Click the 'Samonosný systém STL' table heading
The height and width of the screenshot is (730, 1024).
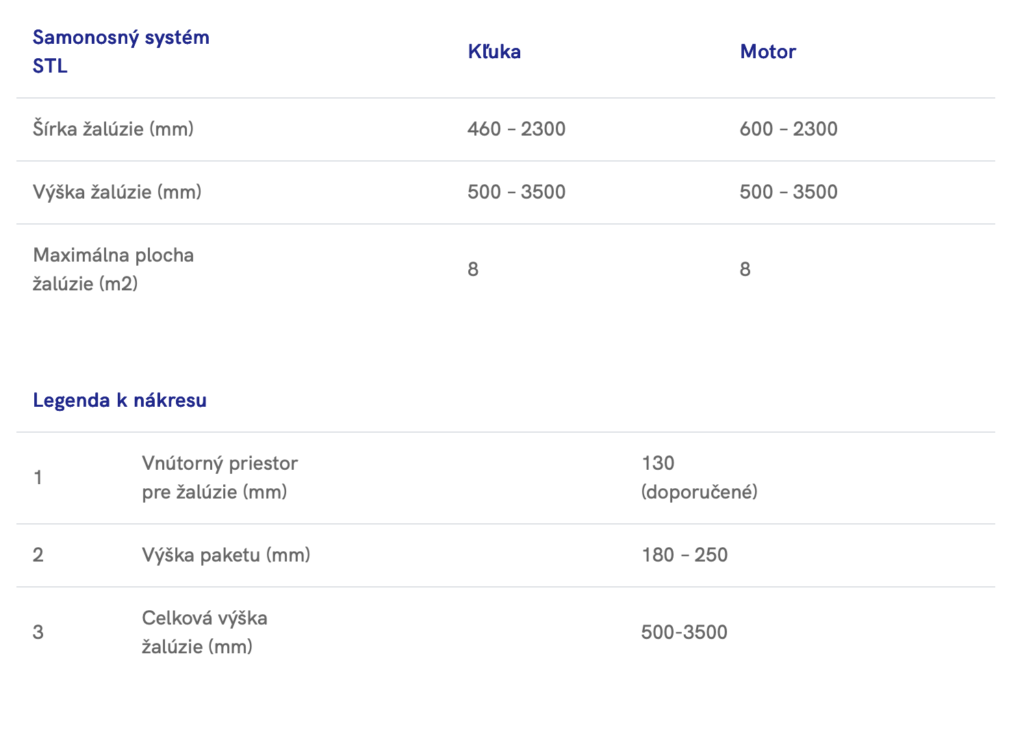click(x=121, y=52)
